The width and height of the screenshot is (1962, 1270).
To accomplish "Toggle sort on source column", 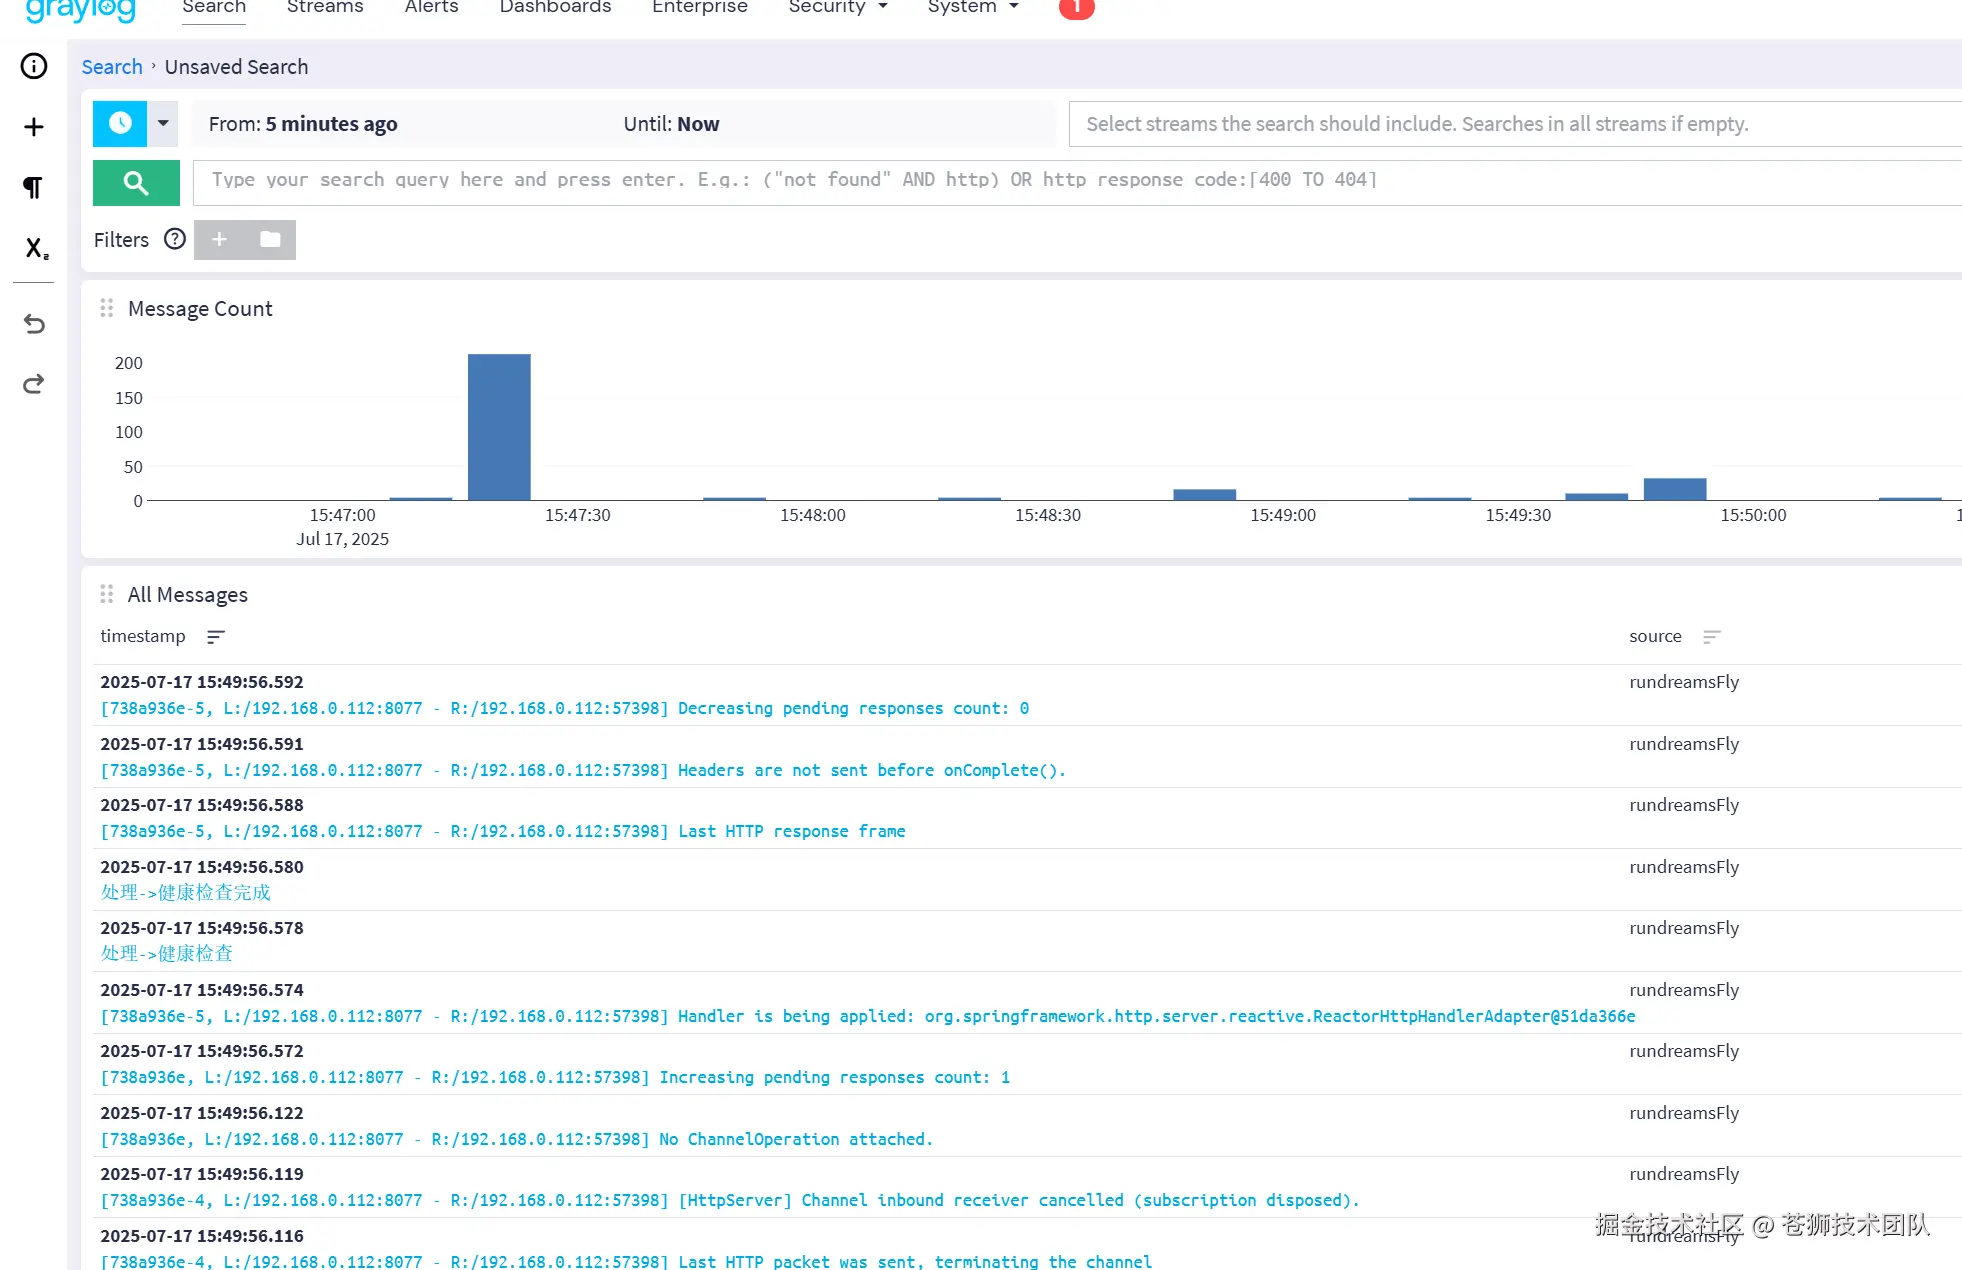I will 1711,637.
